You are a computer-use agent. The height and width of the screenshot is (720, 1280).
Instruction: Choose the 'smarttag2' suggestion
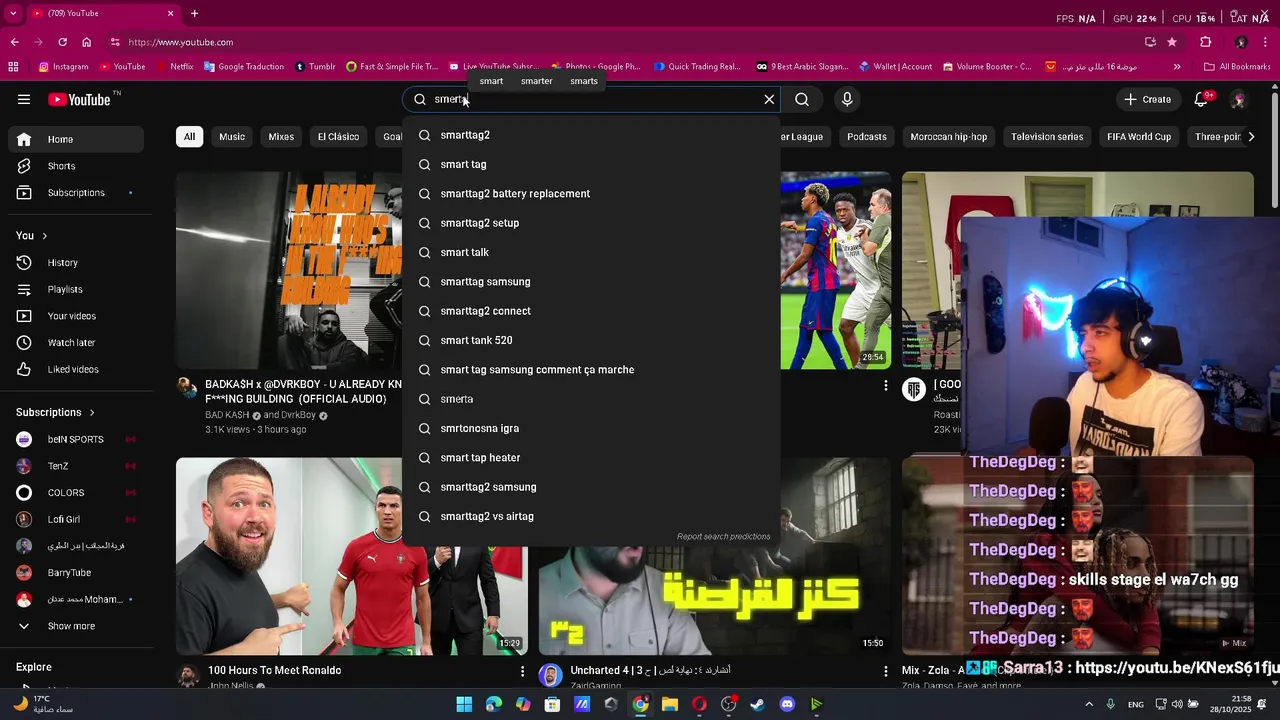coord(591,135)
